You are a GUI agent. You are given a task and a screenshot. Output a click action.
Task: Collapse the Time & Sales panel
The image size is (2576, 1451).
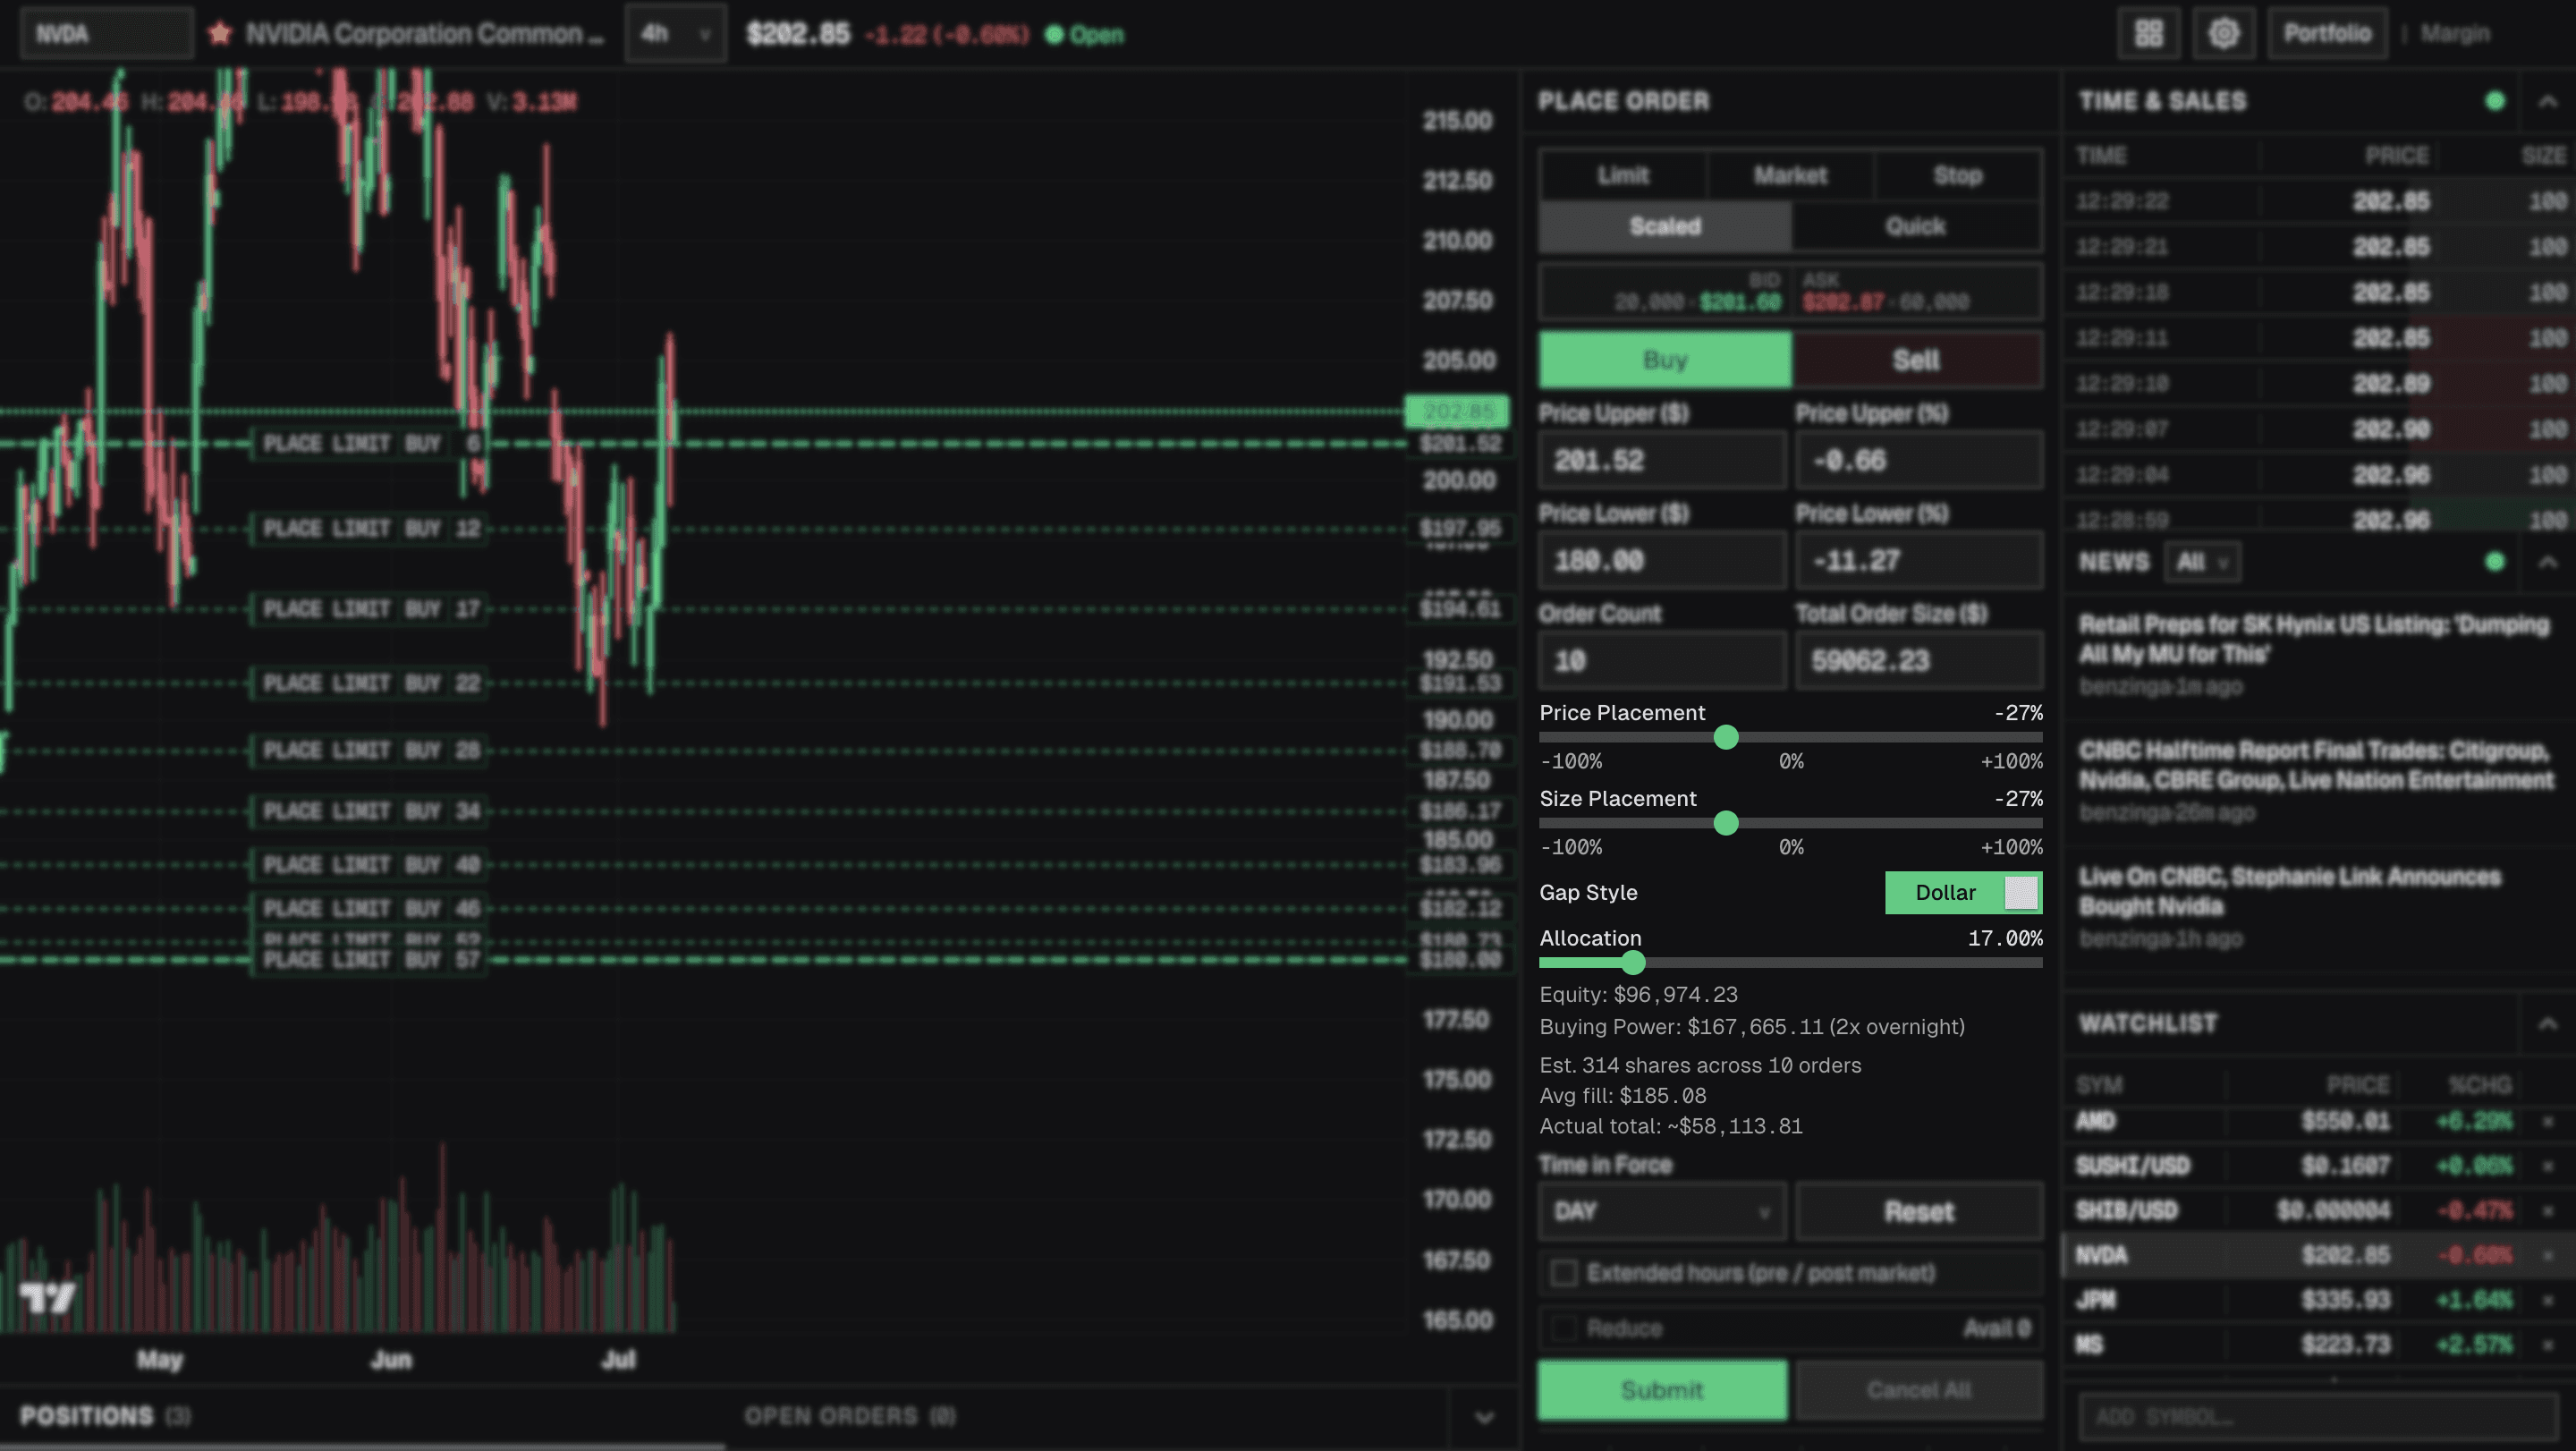[2547, 101]
